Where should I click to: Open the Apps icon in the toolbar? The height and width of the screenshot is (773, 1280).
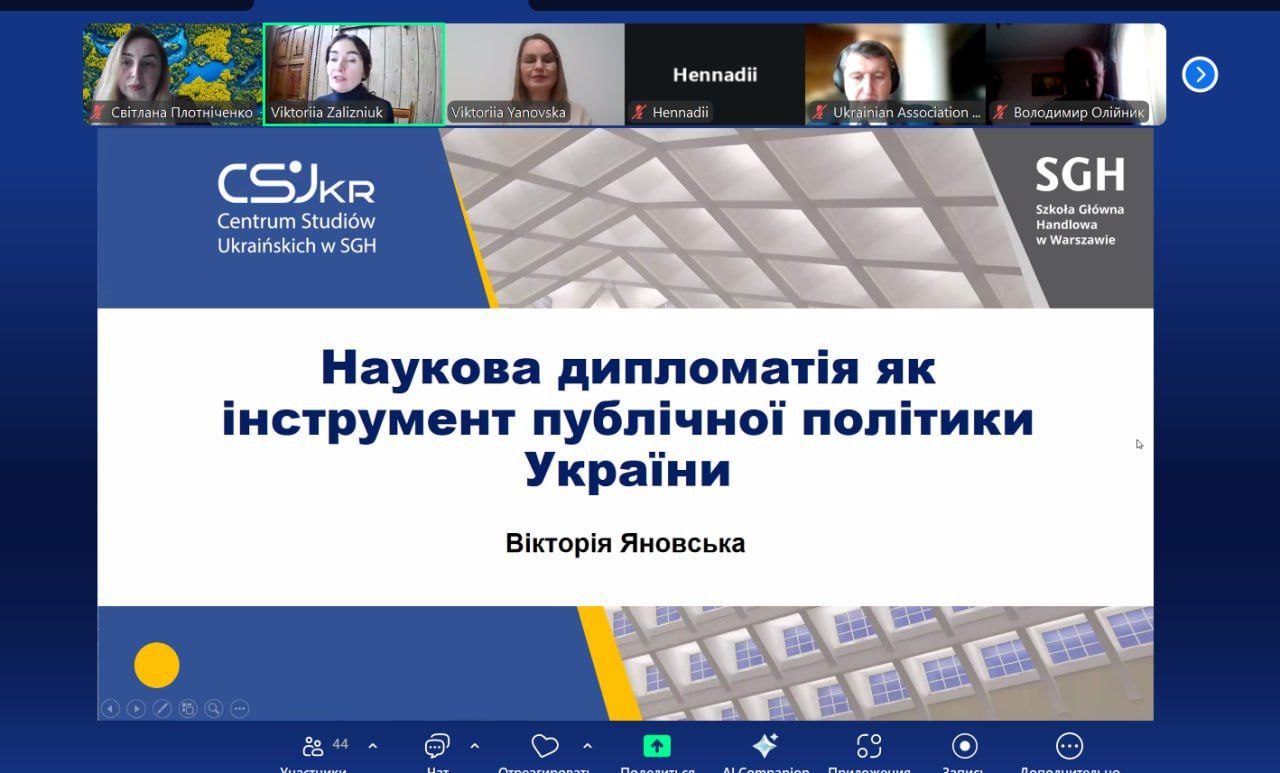click(x=869, y=746)
